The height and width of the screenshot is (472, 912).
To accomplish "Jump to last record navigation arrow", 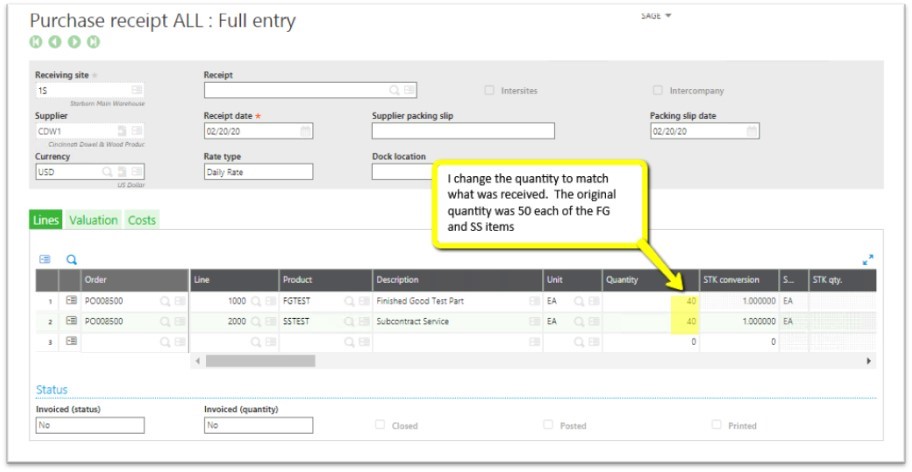I will 93,42.
